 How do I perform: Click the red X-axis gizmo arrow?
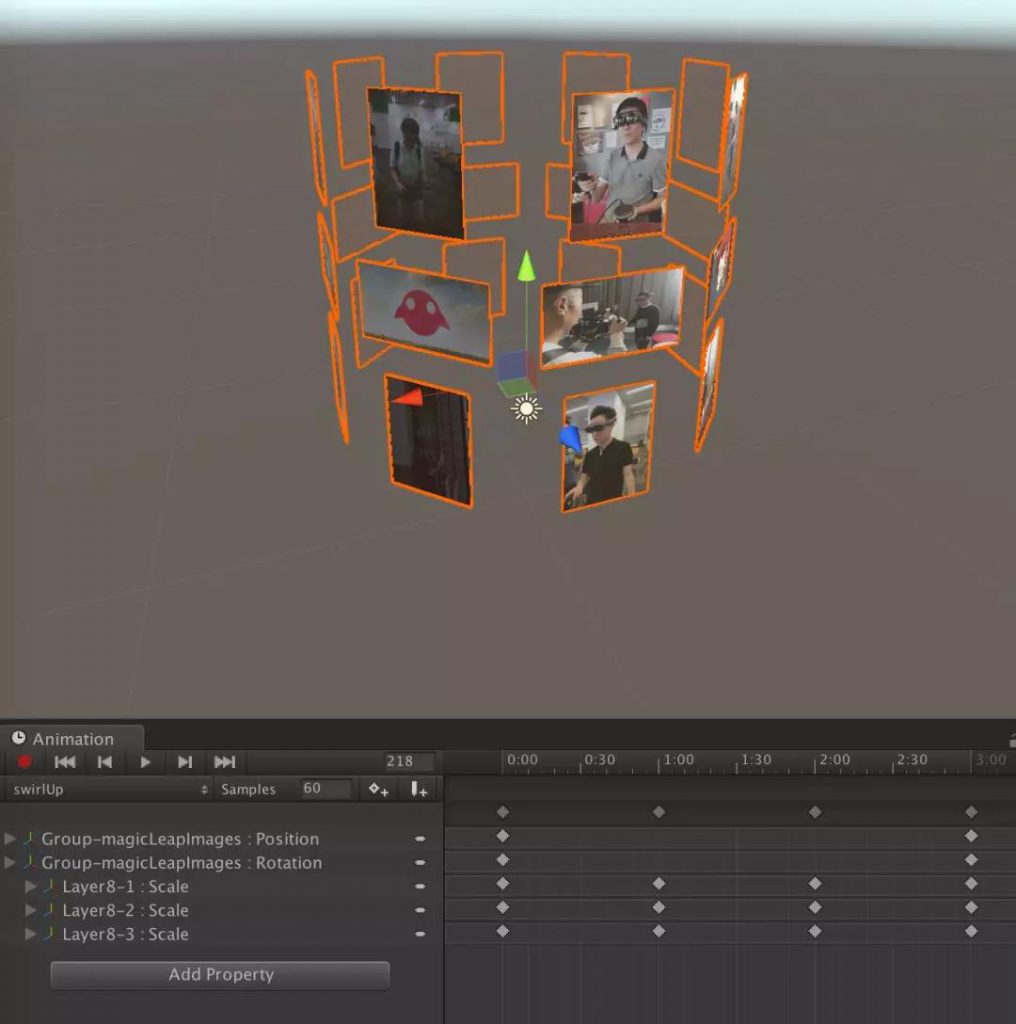[409, 396]
